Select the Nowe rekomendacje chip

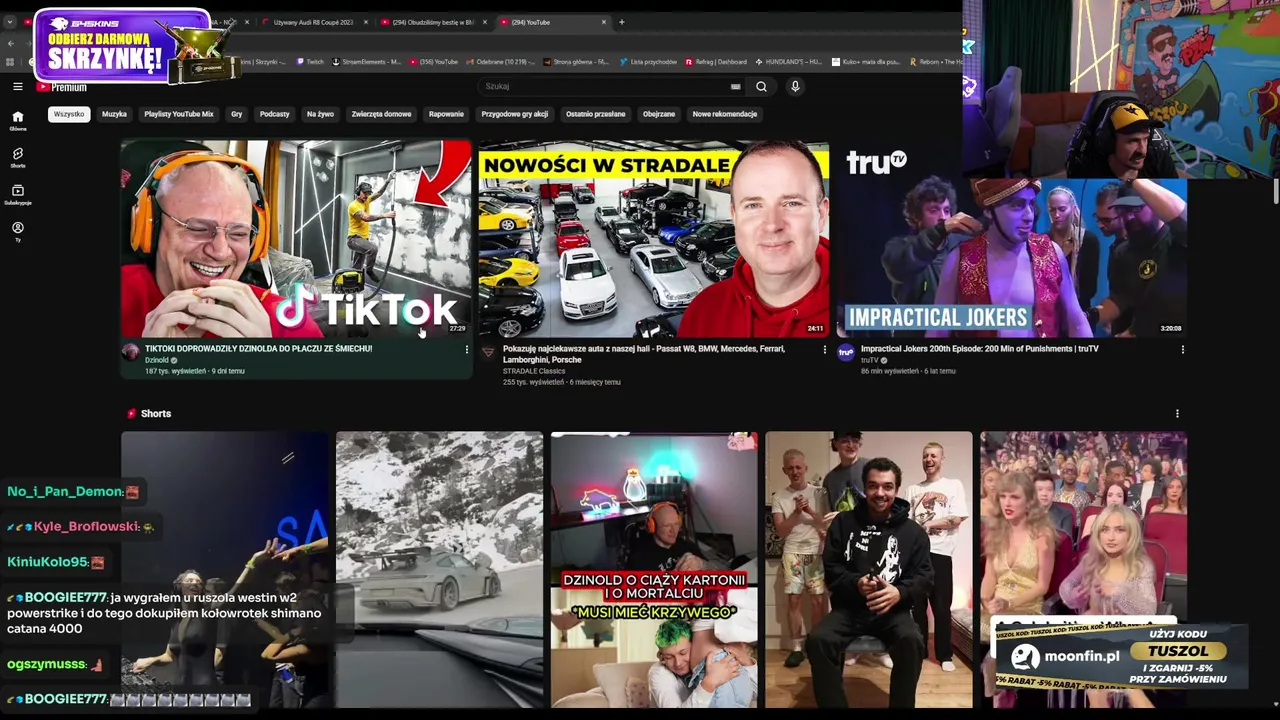[725, 114]
